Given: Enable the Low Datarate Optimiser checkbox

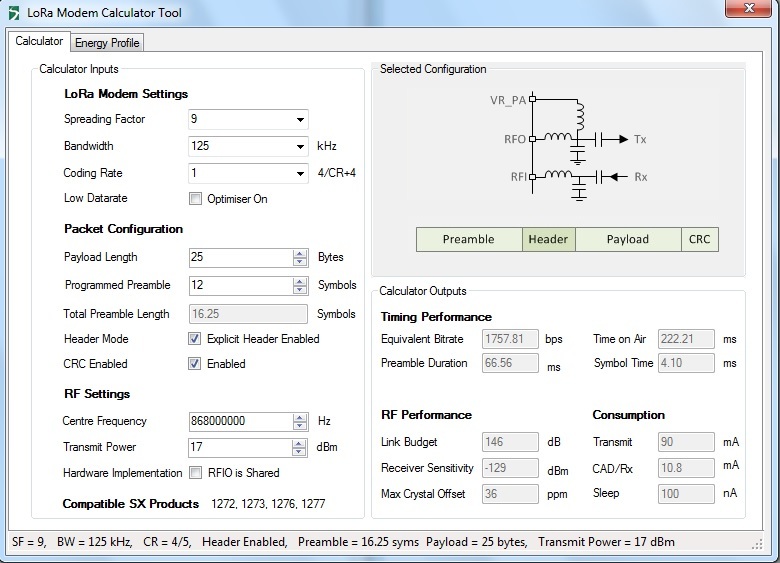Looking at the screenshot, I should pos(196,199).
